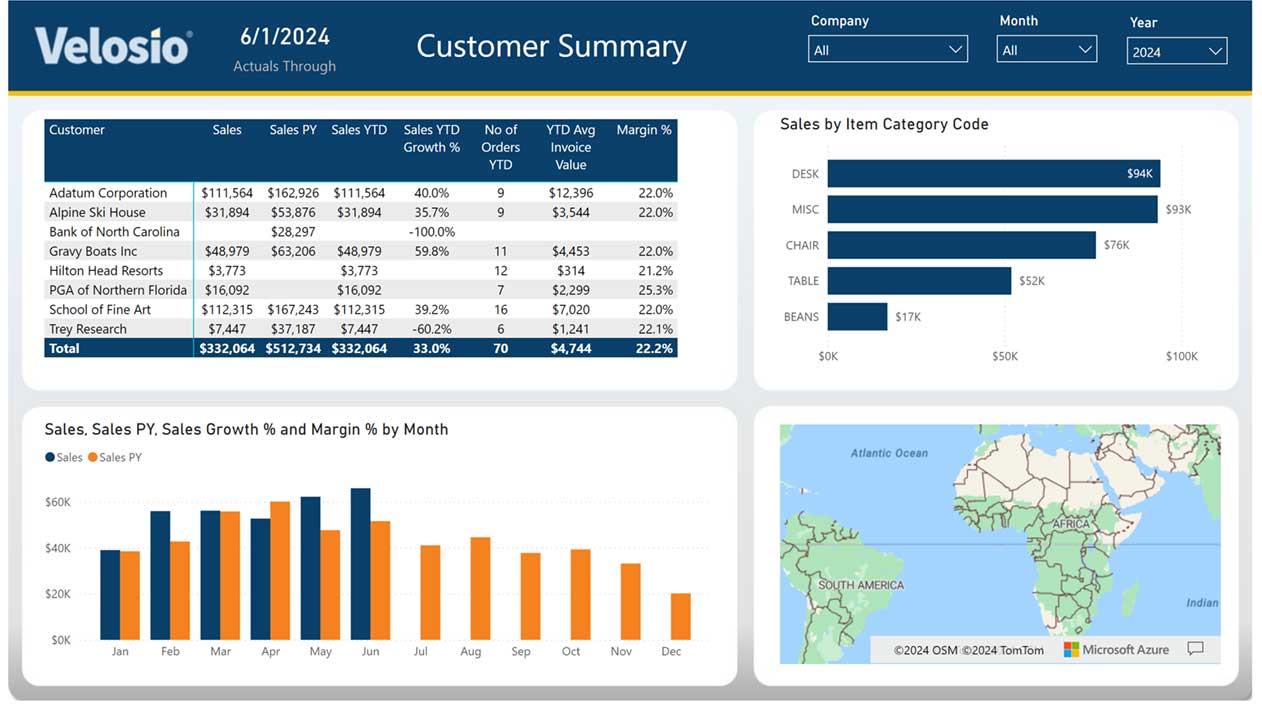The width and height of the screenshot is (1262, 710).
Task: Sort the table by the Customer column header
Action: pyautogui.click(x=77, y=129)
